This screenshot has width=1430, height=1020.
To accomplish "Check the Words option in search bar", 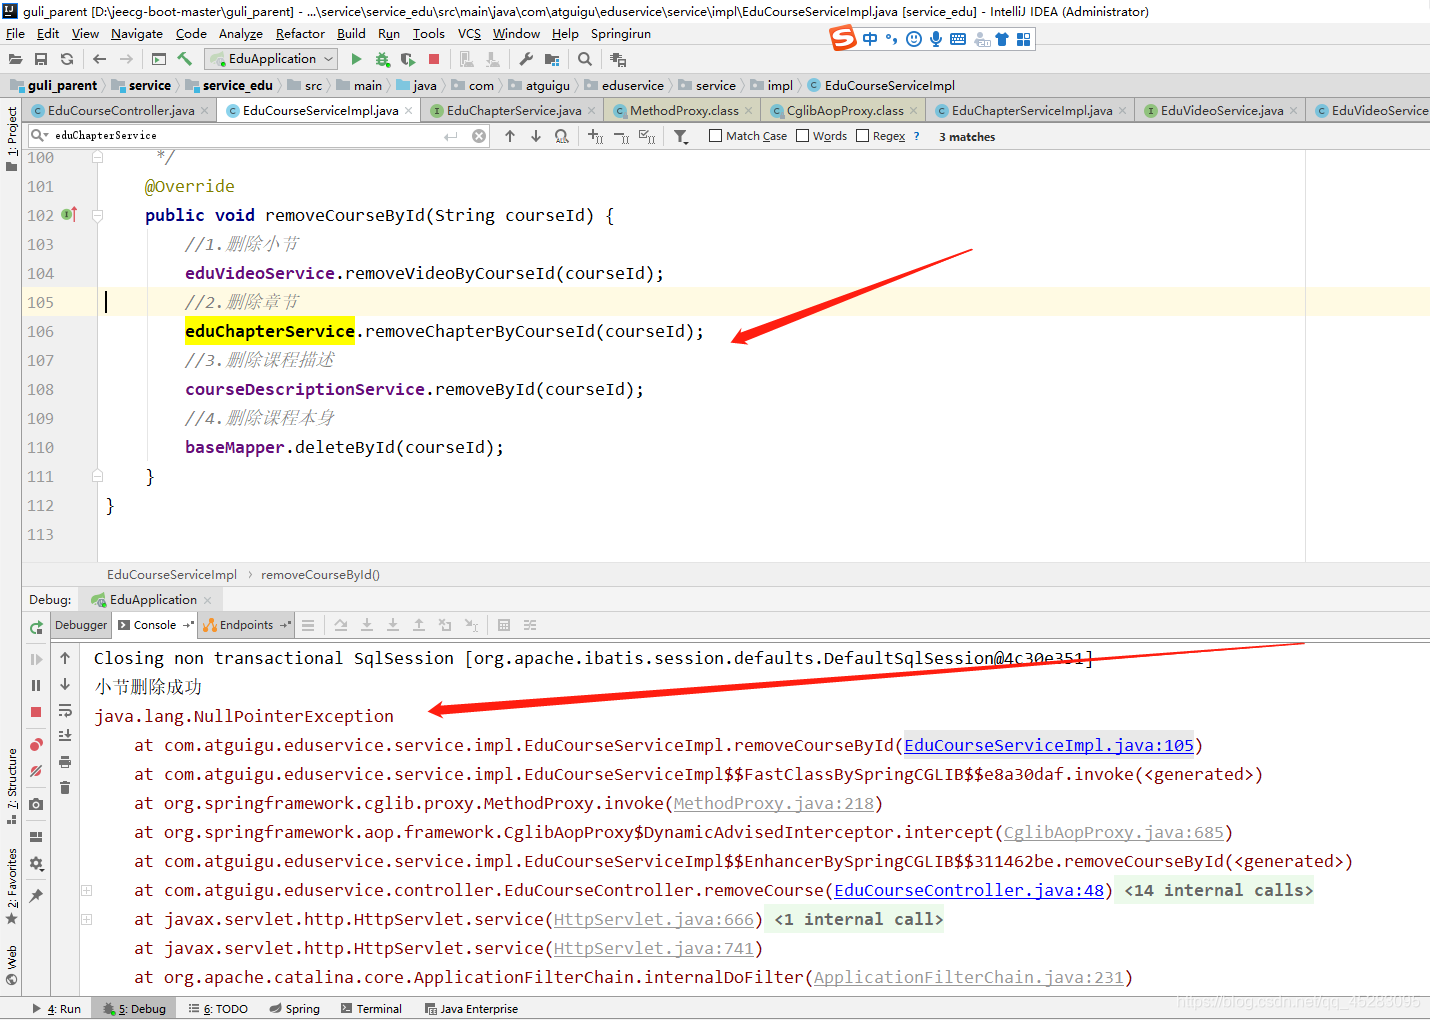I will [x=800, y=135].
